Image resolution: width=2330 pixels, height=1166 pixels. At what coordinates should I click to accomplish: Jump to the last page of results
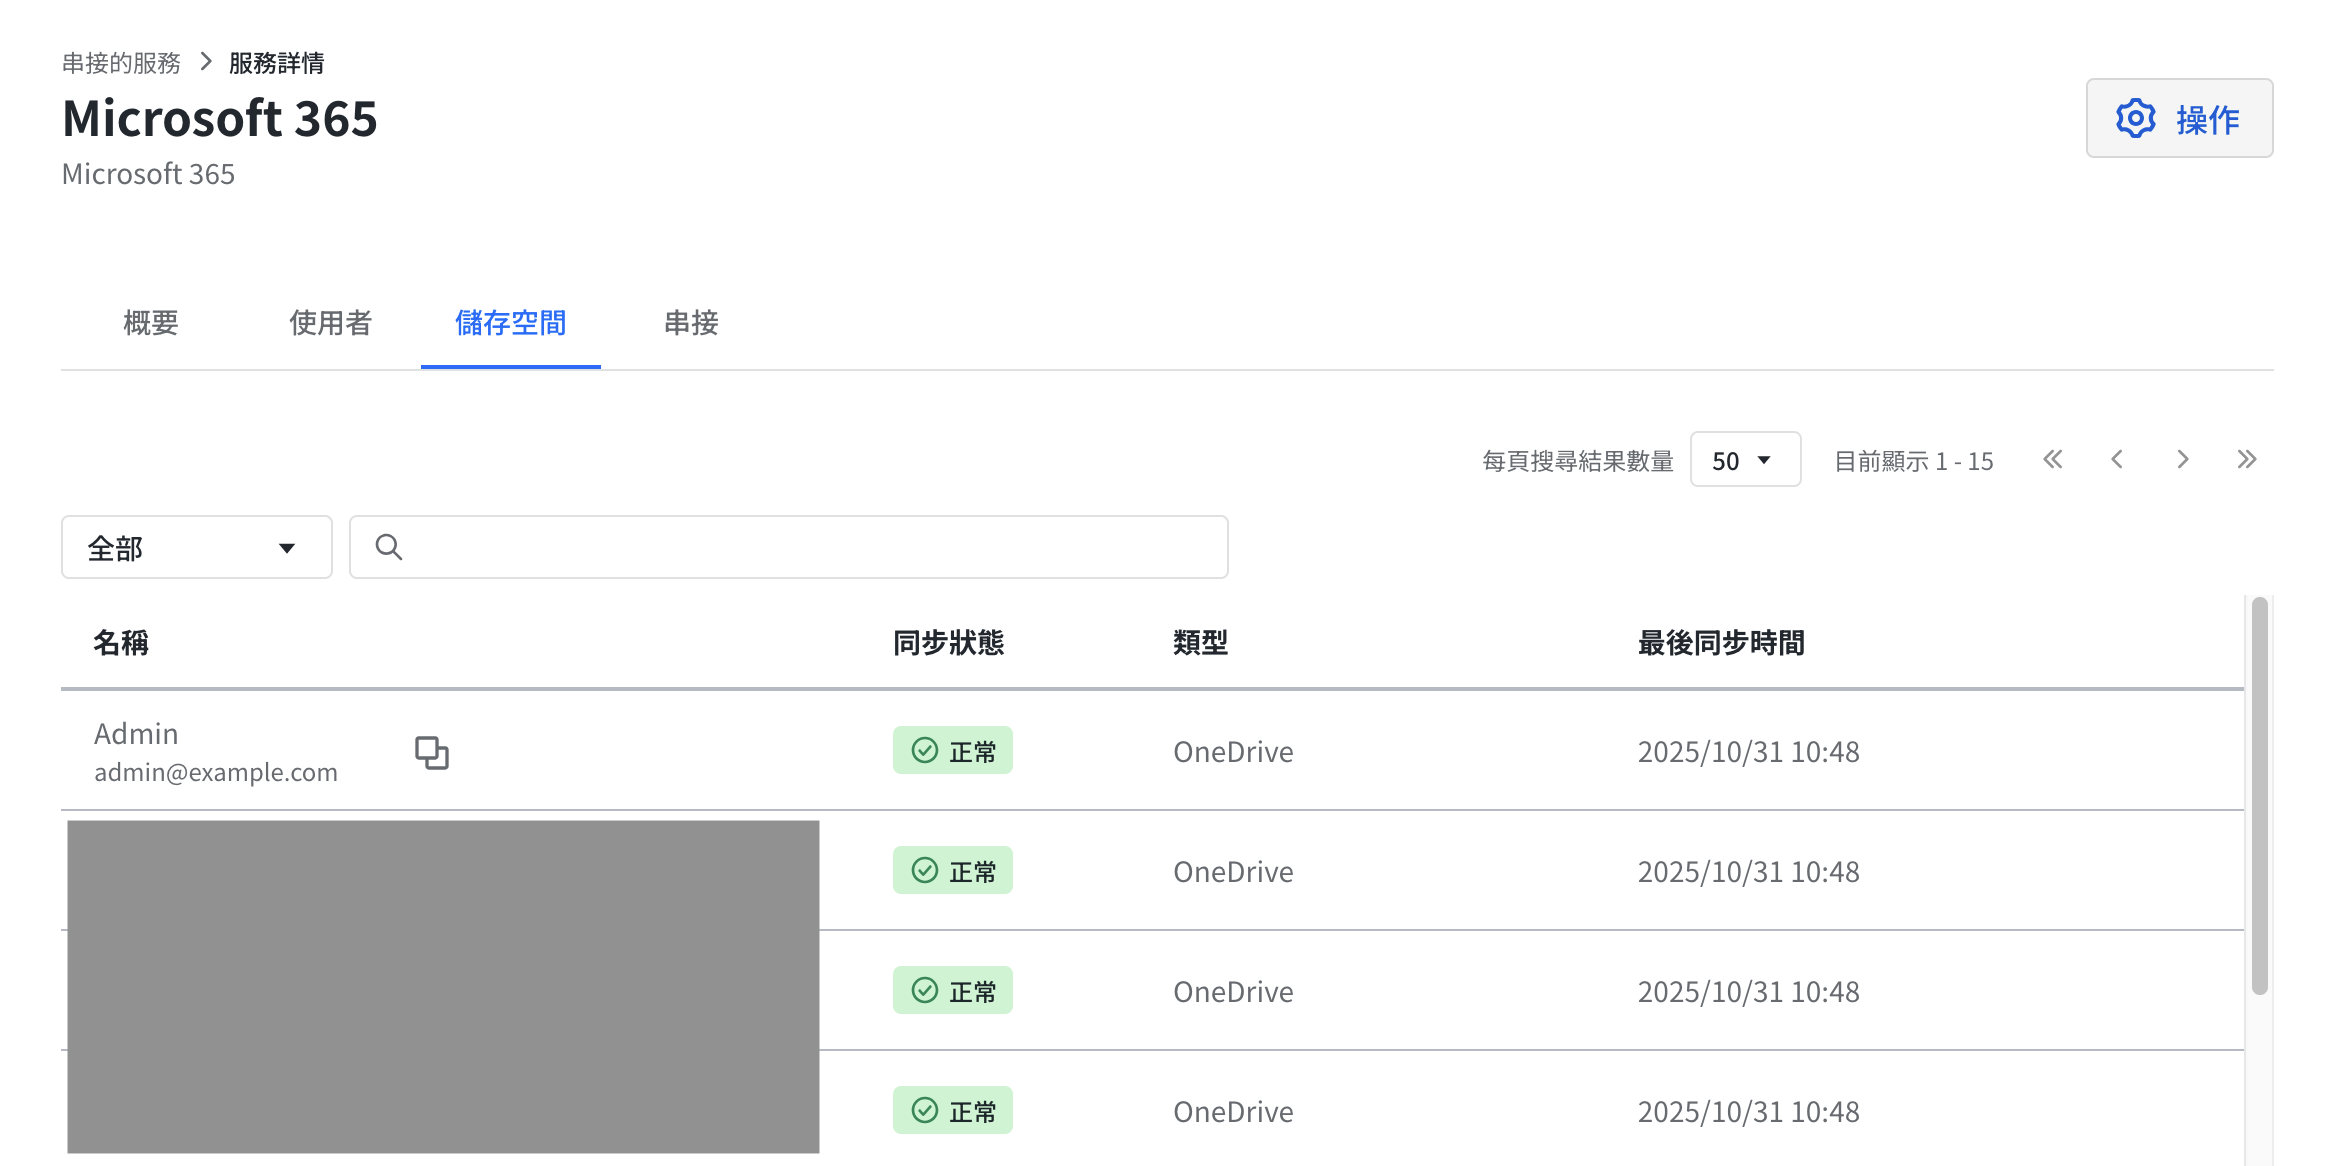point(2247,459)
